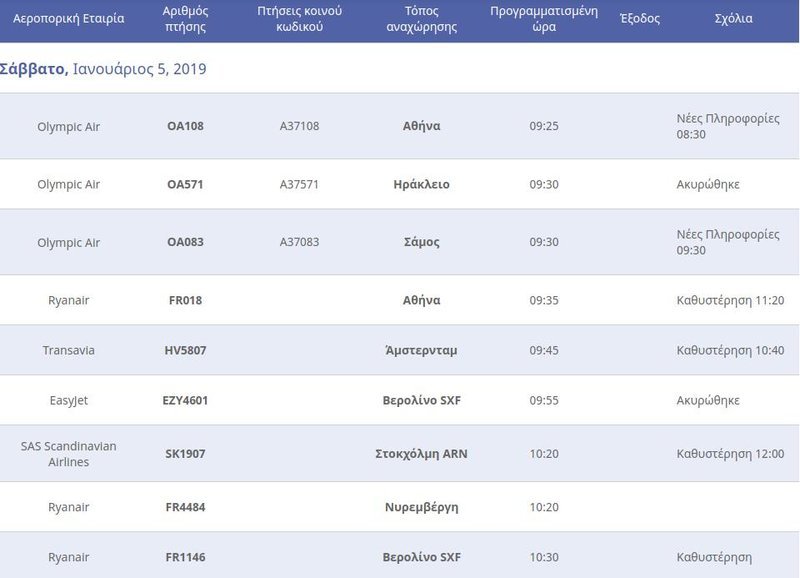This screenshot has height=578, width=800.
Task: Select the Στοκχόλμη ARN destination
Action: point(422,454)
